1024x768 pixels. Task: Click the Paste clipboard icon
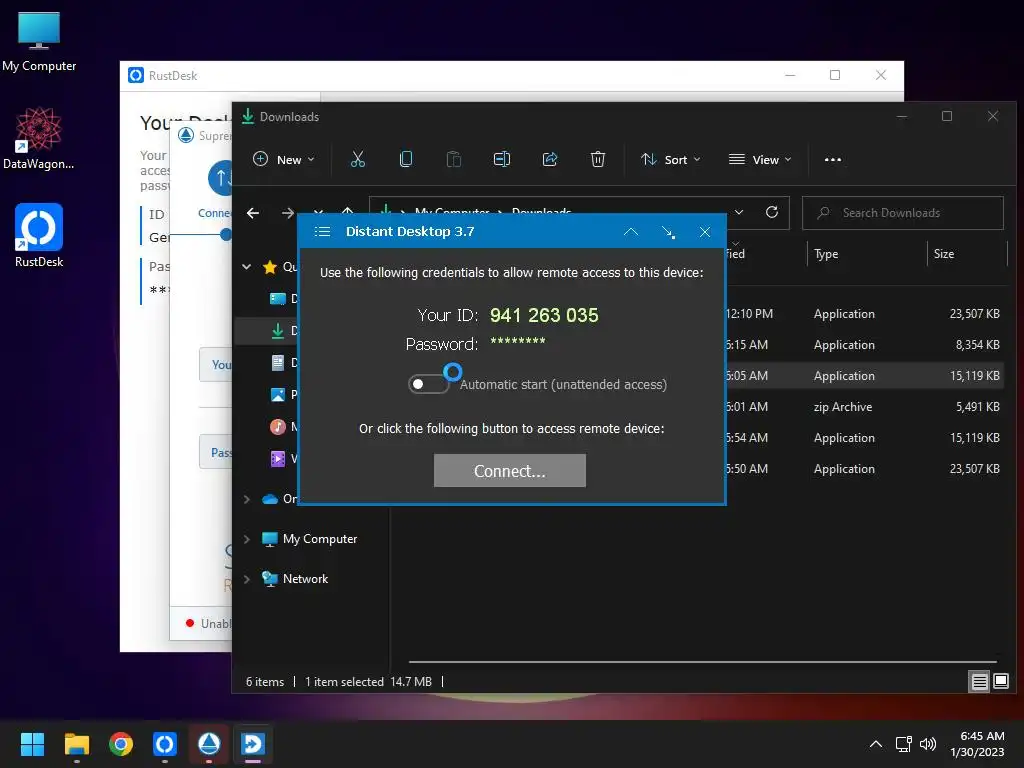454,159
